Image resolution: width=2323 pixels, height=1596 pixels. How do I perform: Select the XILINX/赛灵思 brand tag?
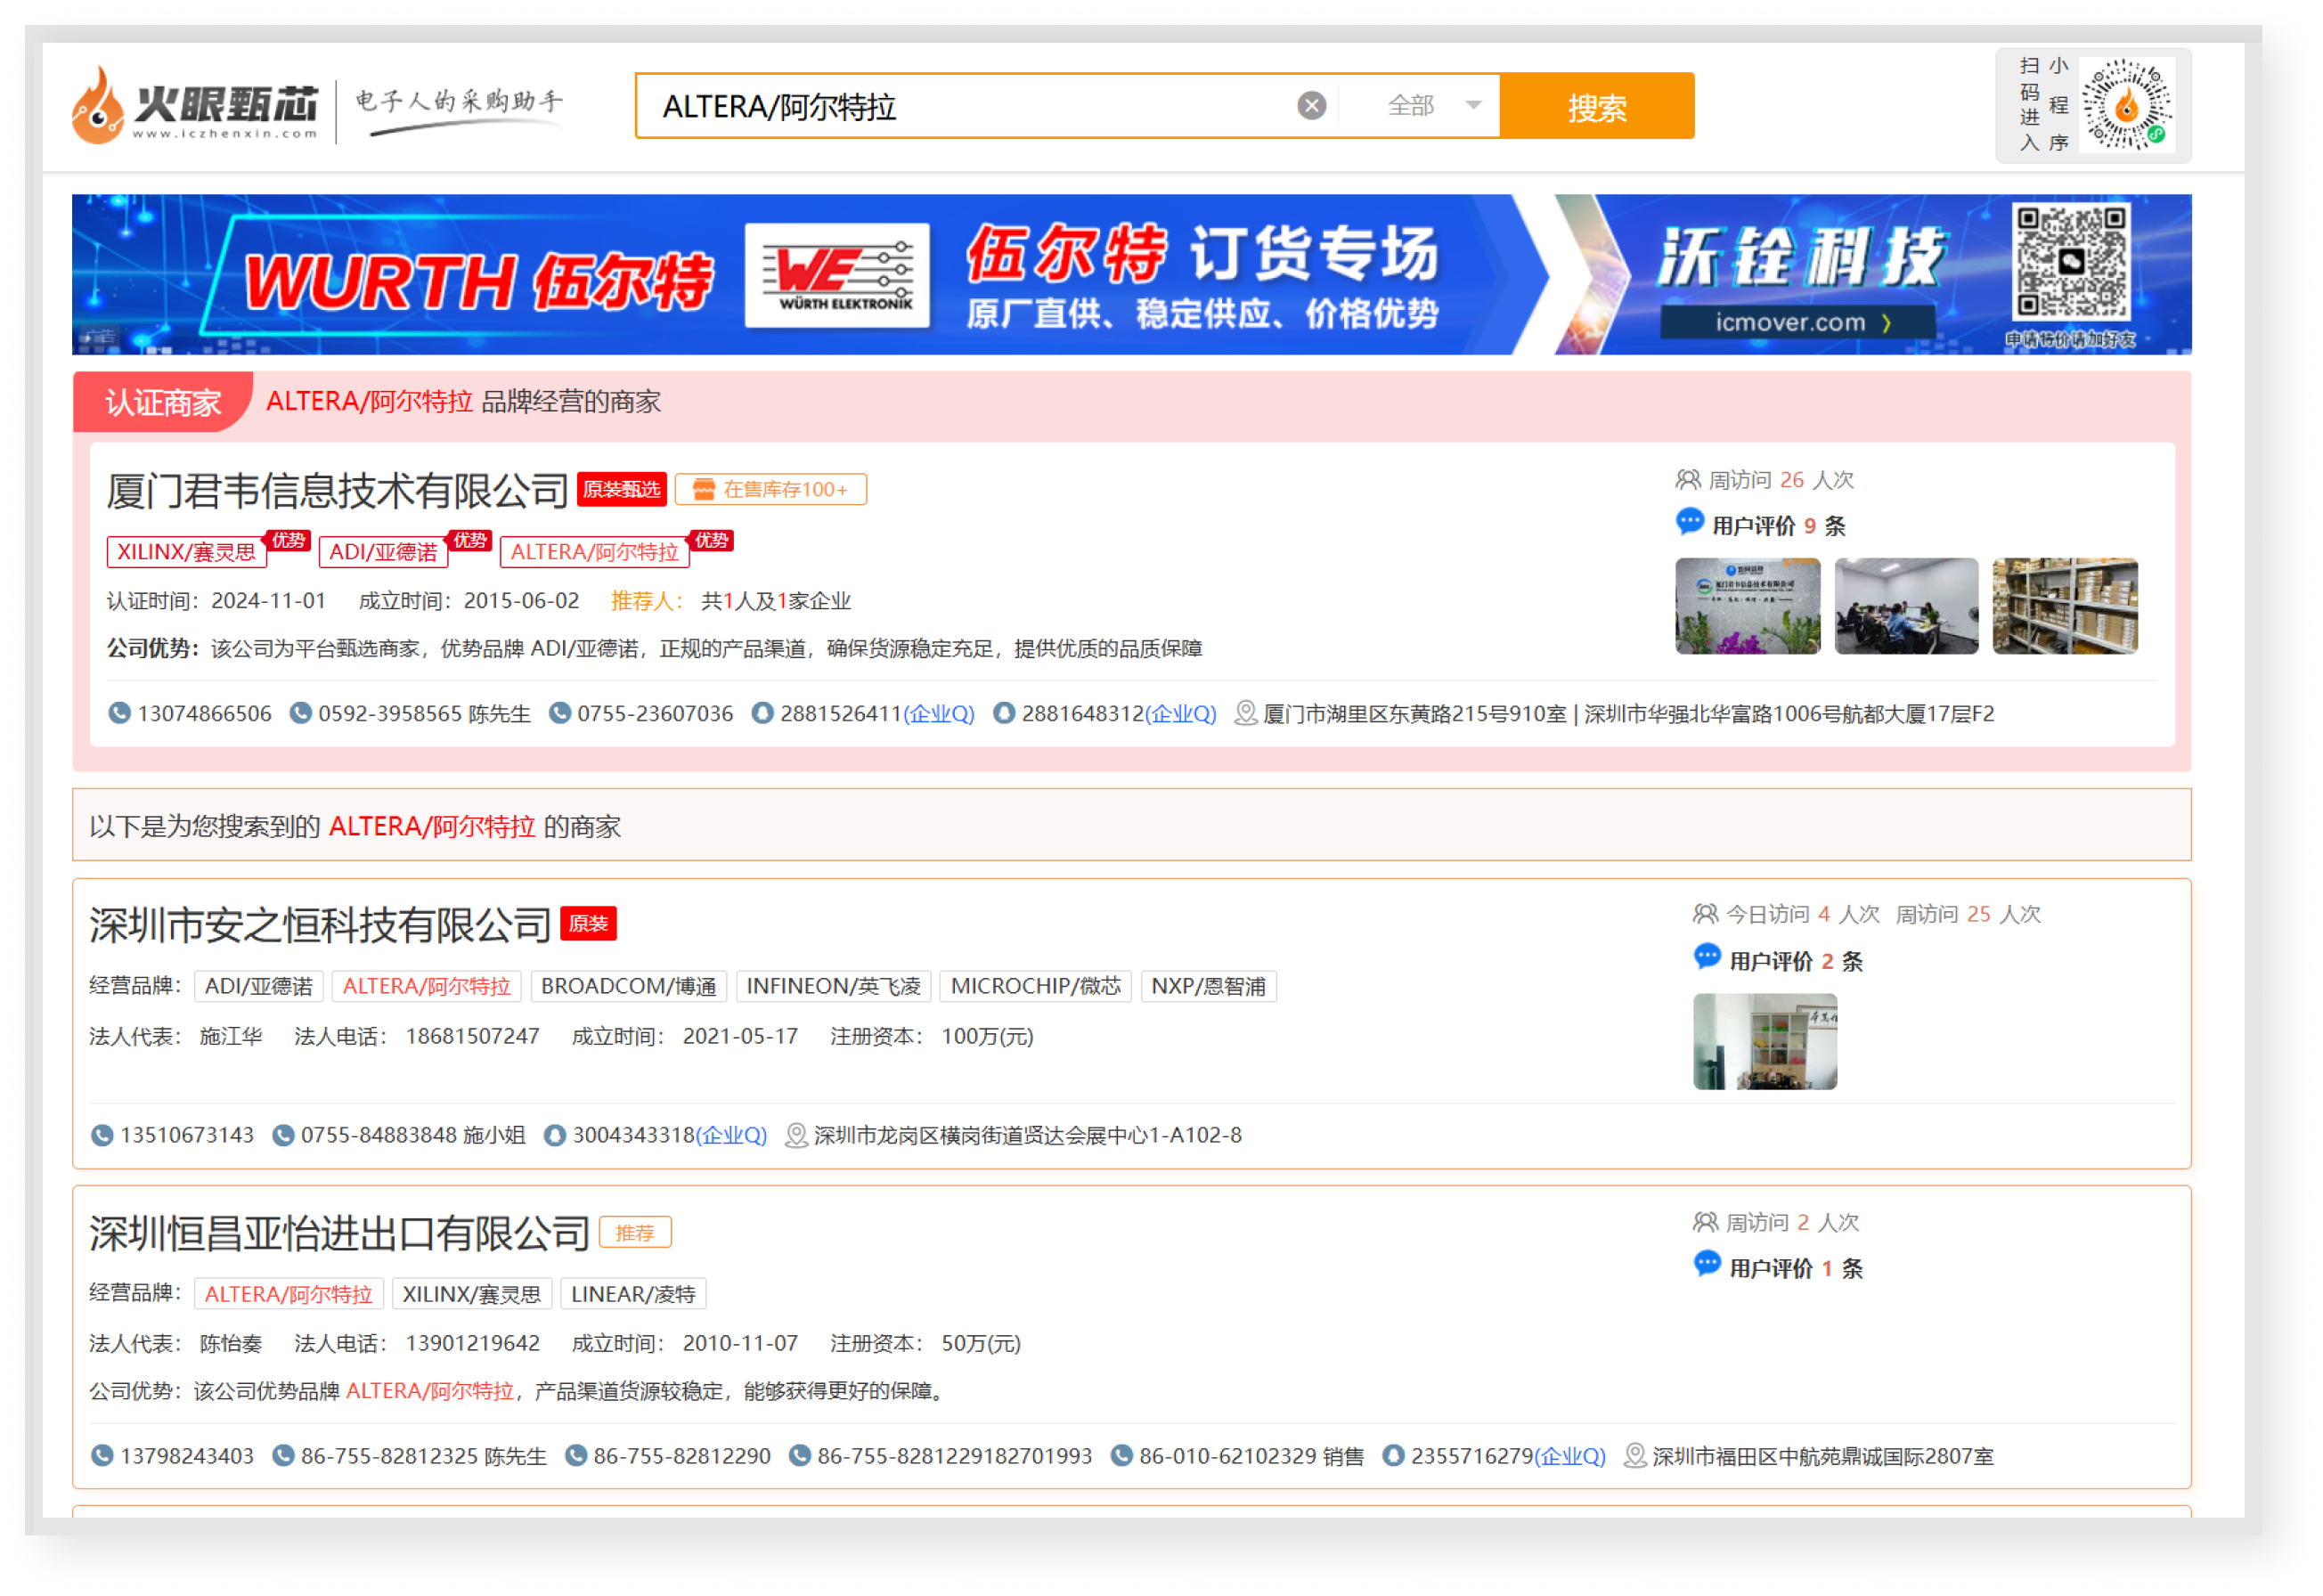click(x=187, y=552)
